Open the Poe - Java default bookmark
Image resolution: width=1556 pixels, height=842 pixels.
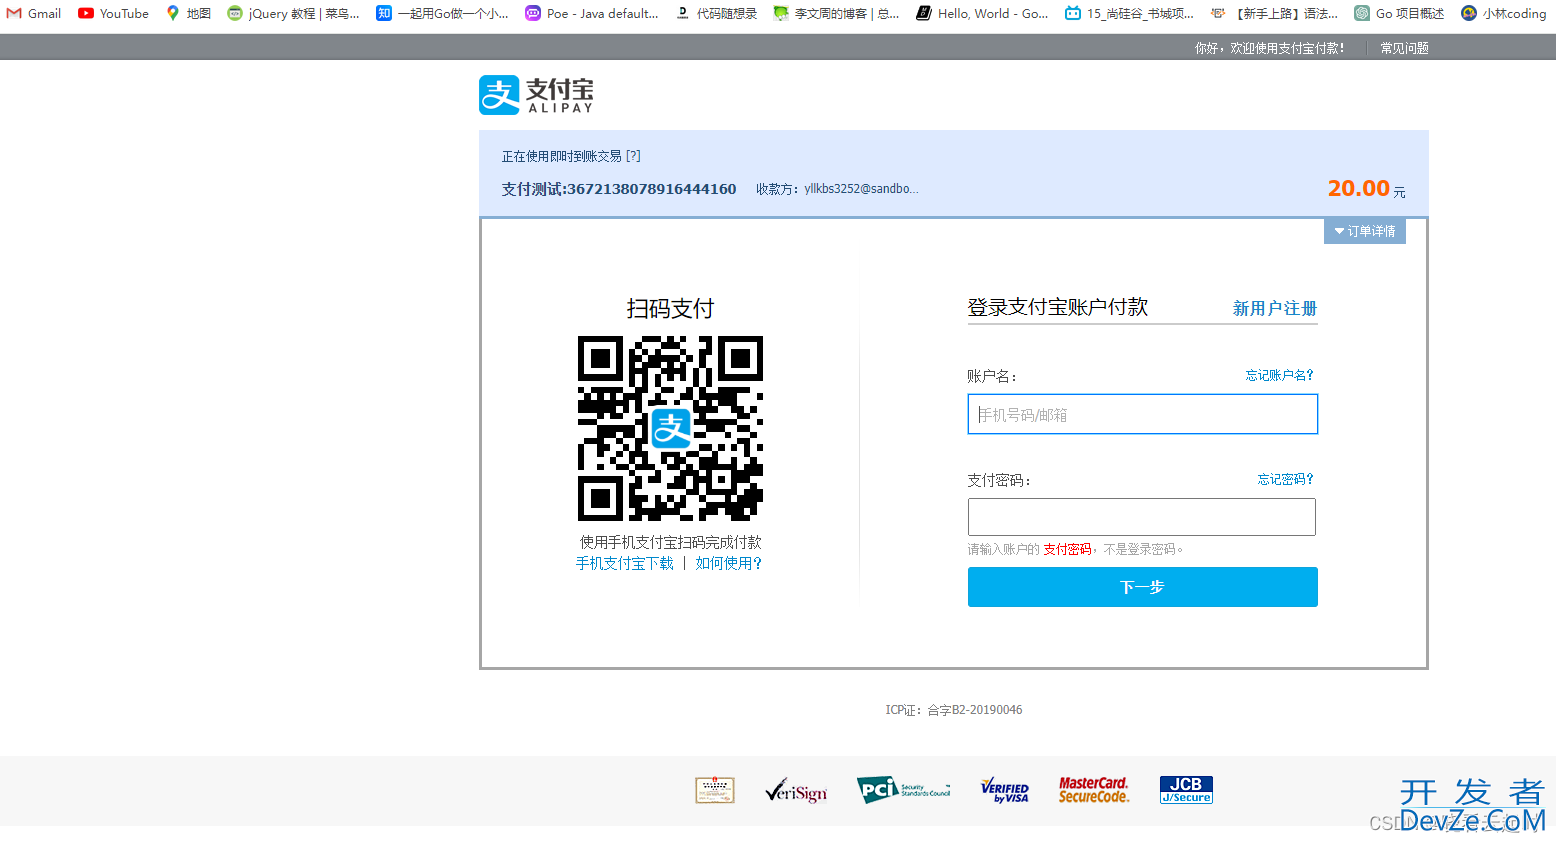(x=592, y=13)
